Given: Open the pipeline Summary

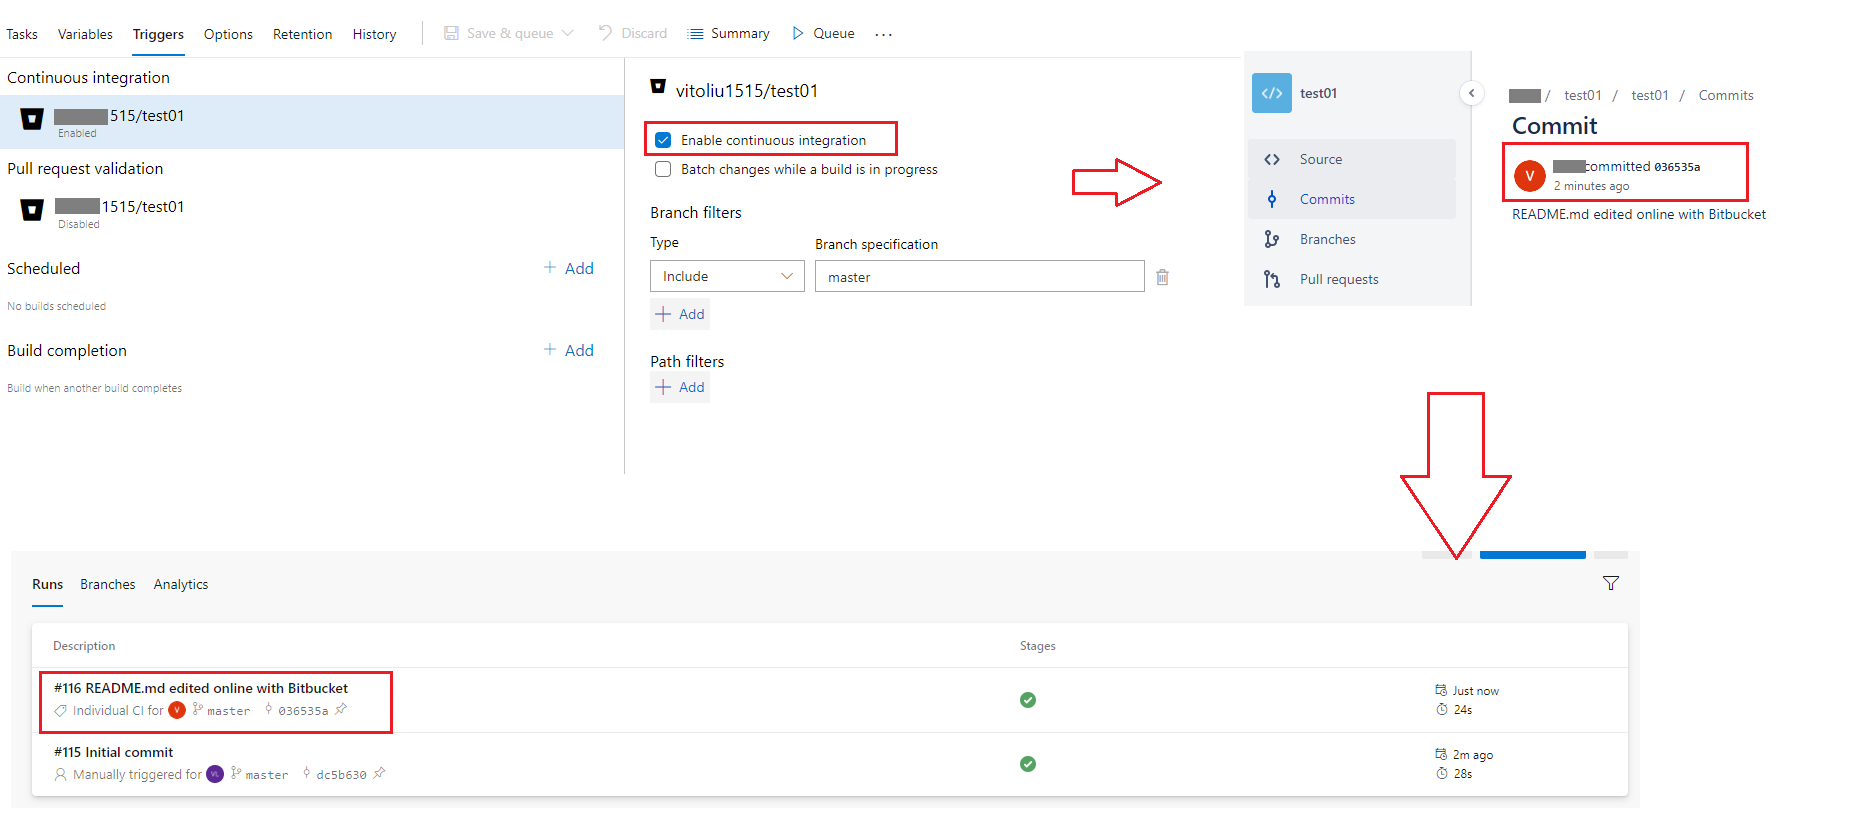Looking at the screenshot, I should coord(730,33).
